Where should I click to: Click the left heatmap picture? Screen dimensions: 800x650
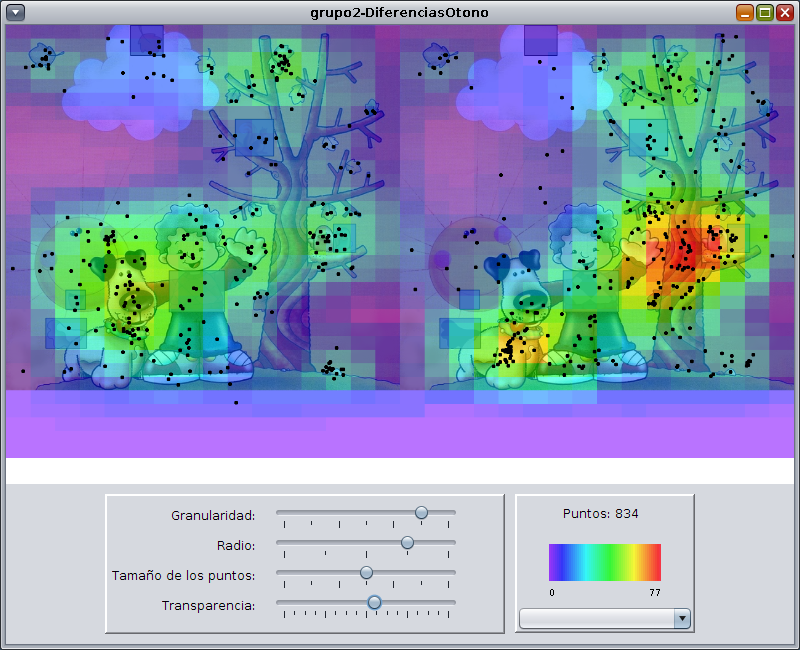(203, 208)
